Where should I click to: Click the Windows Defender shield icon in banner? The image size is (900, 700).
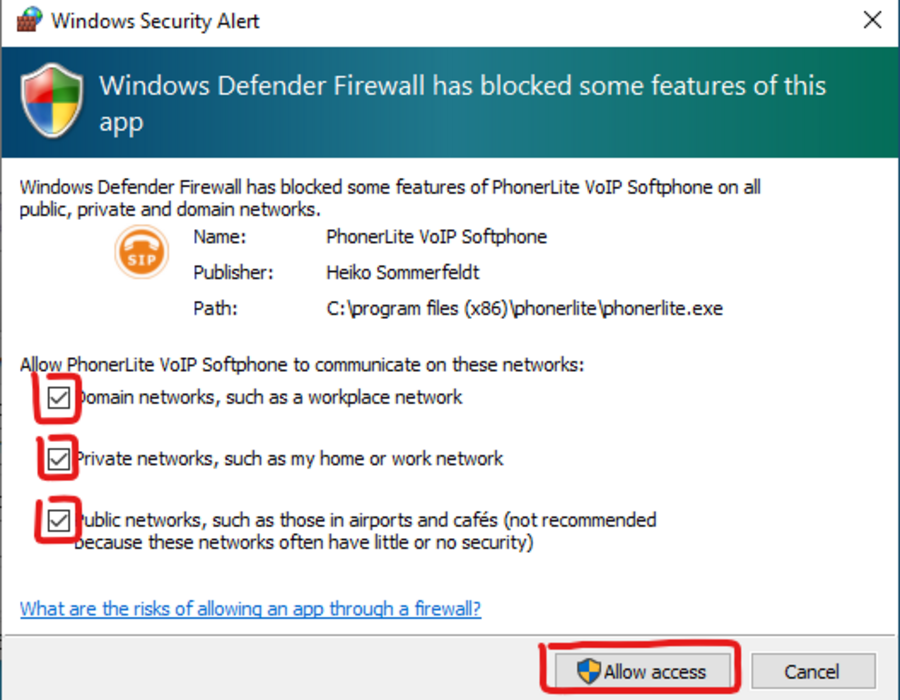(52, 100)
